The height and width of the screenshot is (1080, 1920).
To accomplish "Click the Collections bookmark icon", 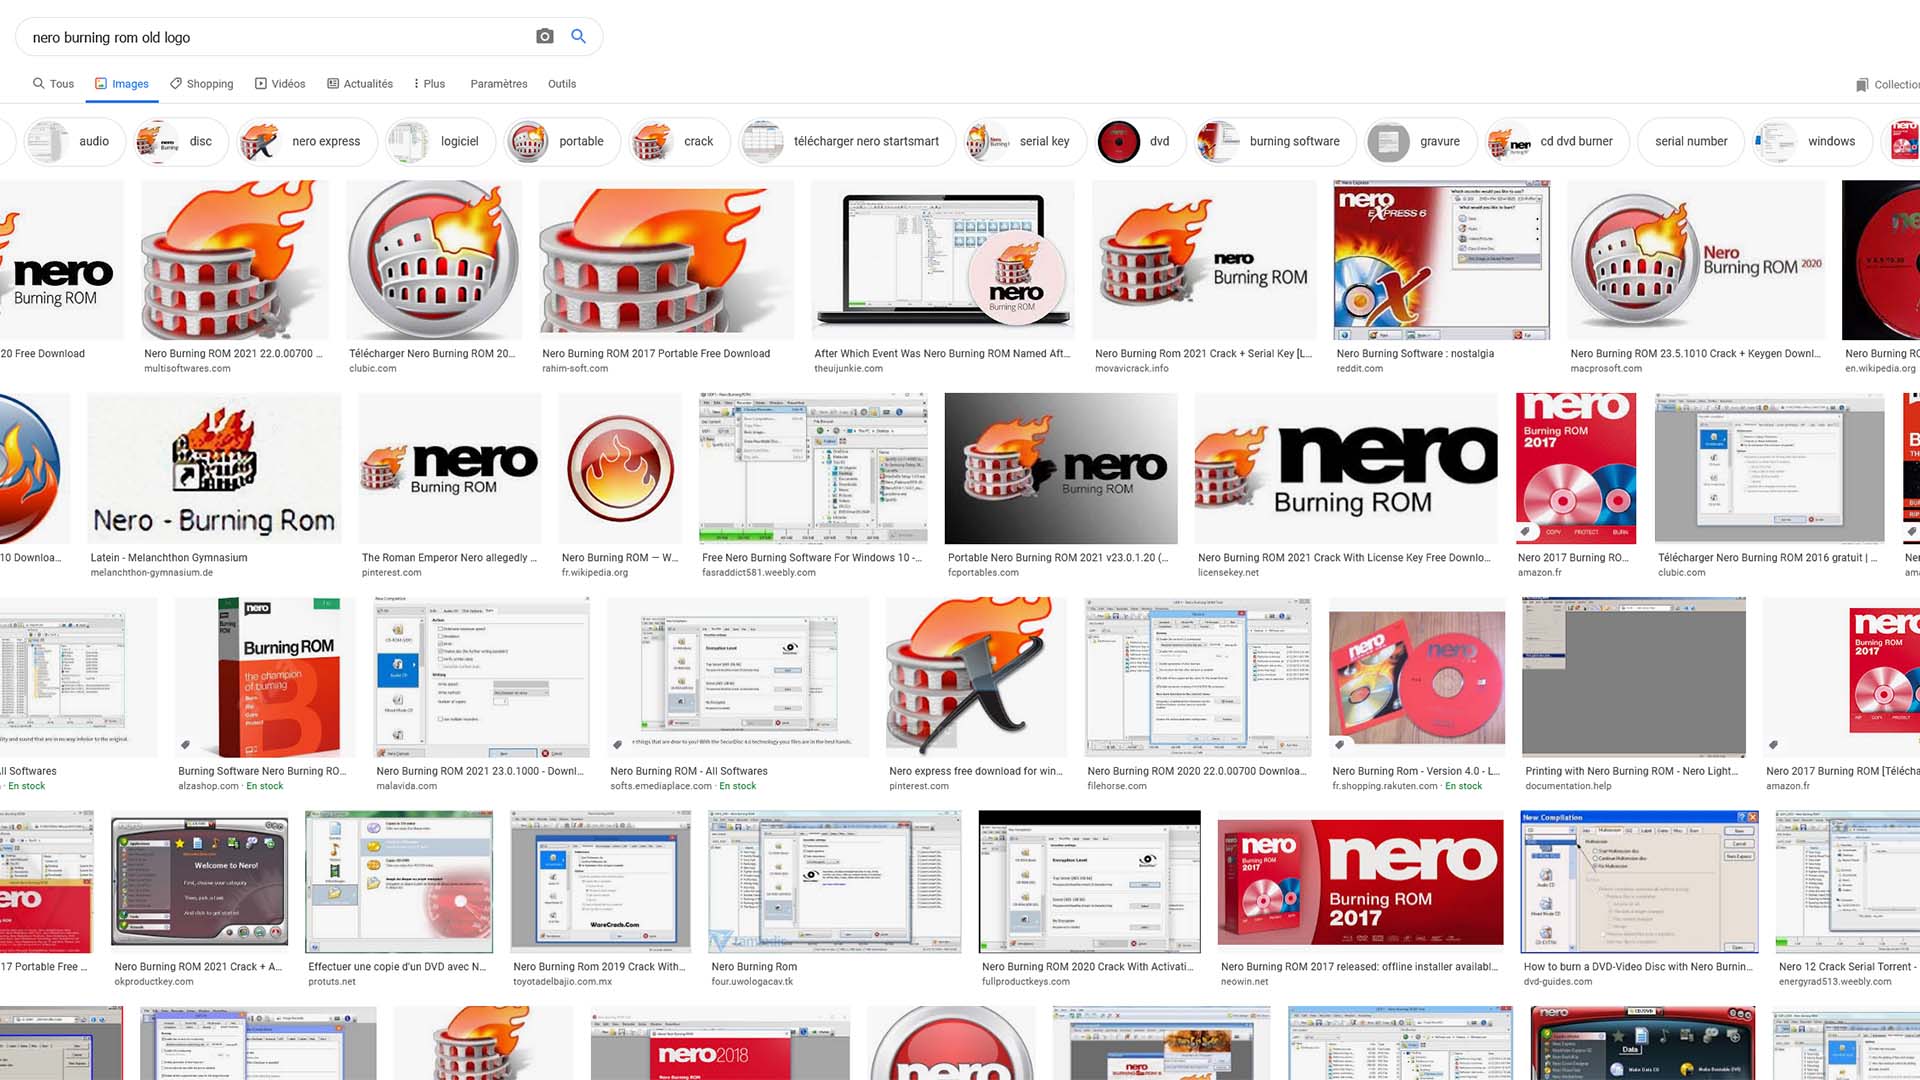I will click(1862, 85).
